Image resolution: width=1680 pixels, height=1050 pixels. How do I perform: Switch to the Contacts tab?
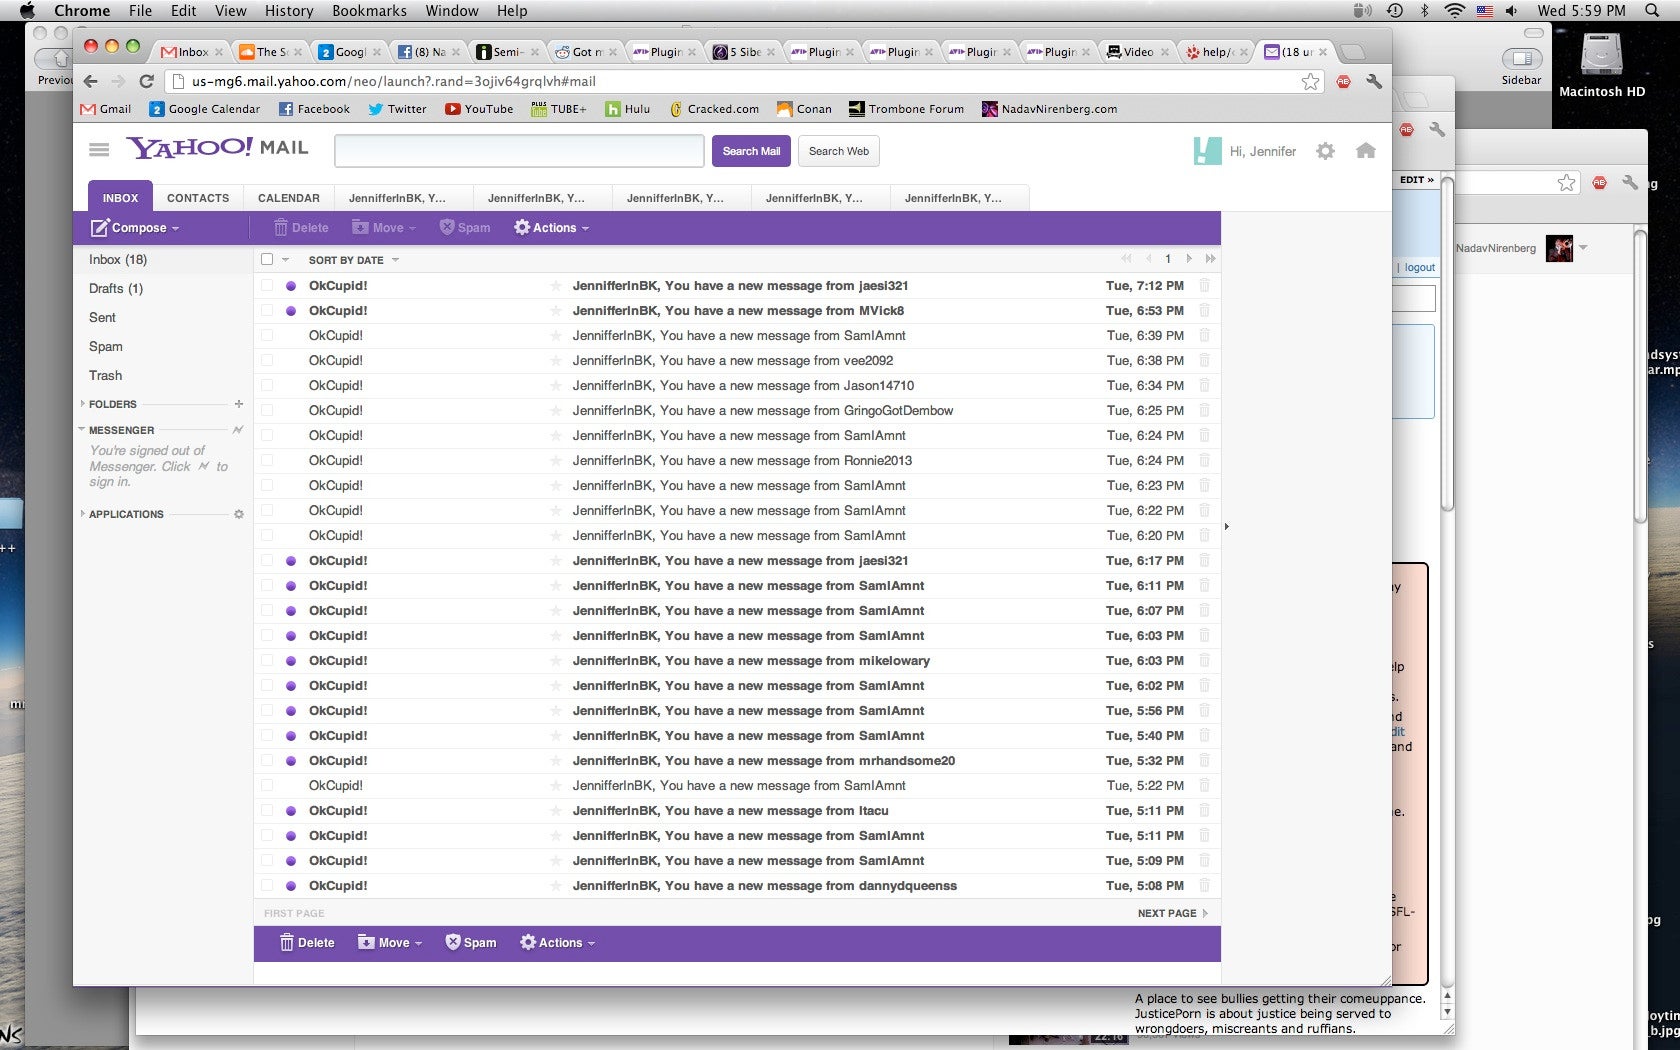click(198, 198)
